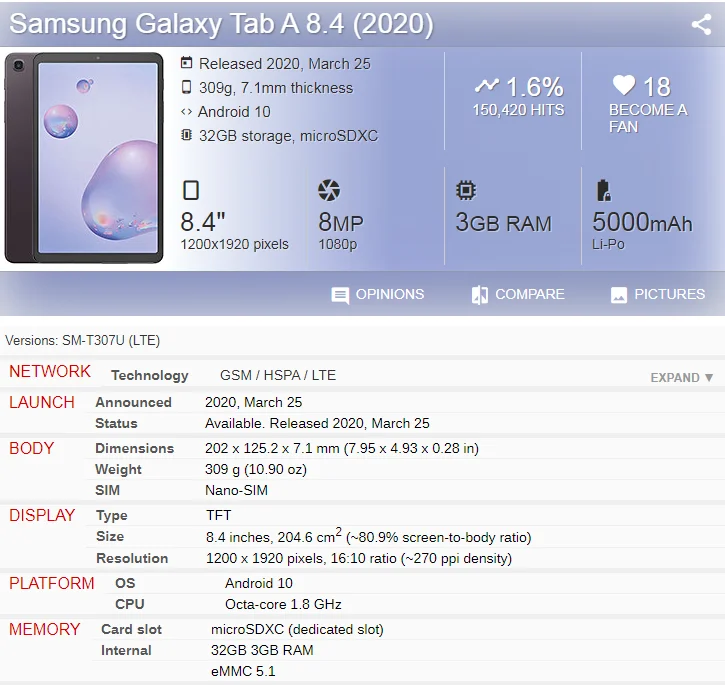Viewport: 725px width, 685px height.
Task: Click the 5000mAh battery value
Action: (x=642, y=222)
